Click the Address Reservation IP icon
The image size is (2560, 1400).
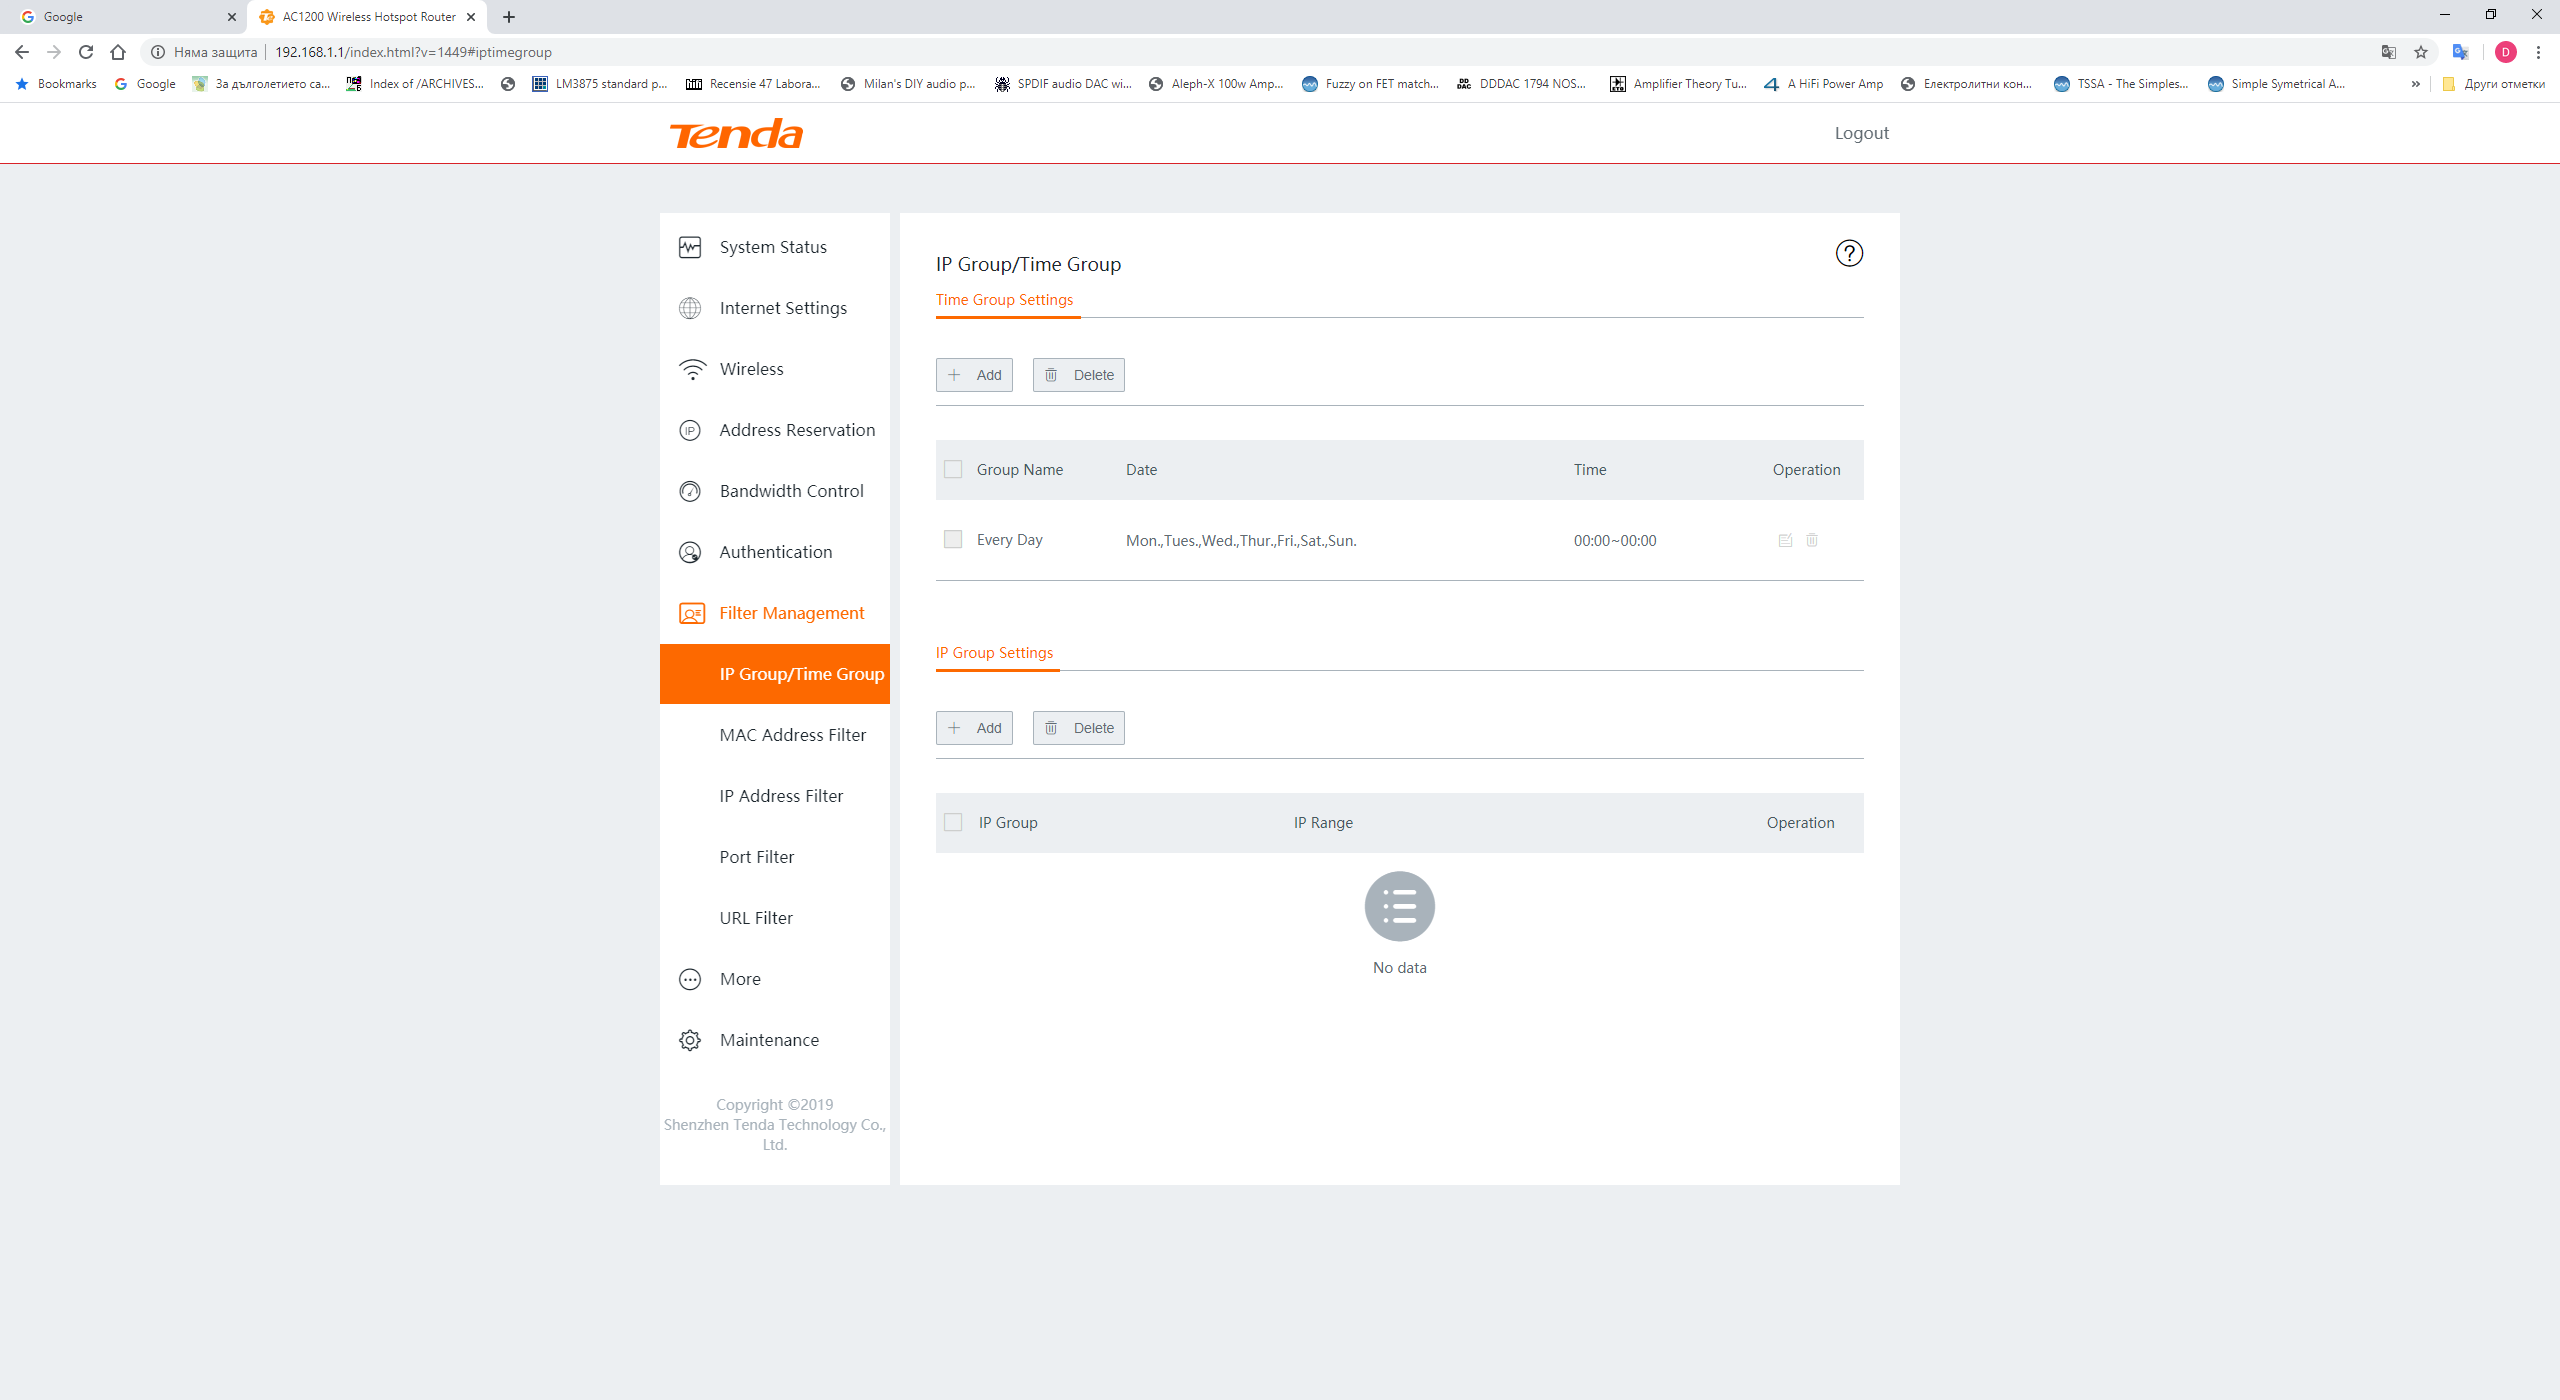(x=690, y=430)
